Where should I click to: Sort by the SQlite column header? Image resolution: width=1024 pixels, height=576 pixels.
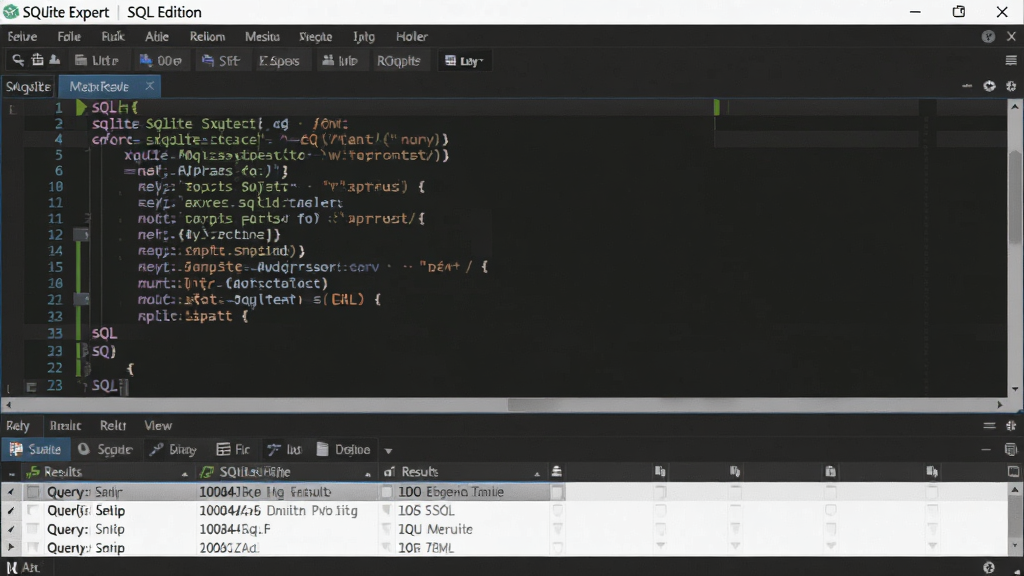[286, 472]
